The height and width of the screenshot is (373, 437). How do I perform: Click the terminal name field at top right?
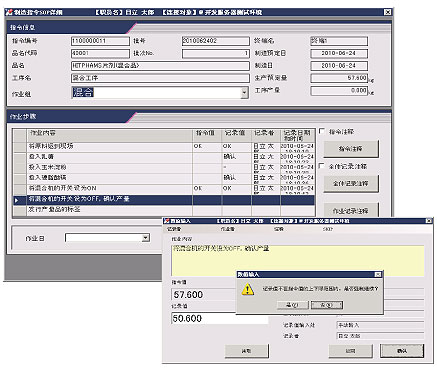(x=339, y=41)
